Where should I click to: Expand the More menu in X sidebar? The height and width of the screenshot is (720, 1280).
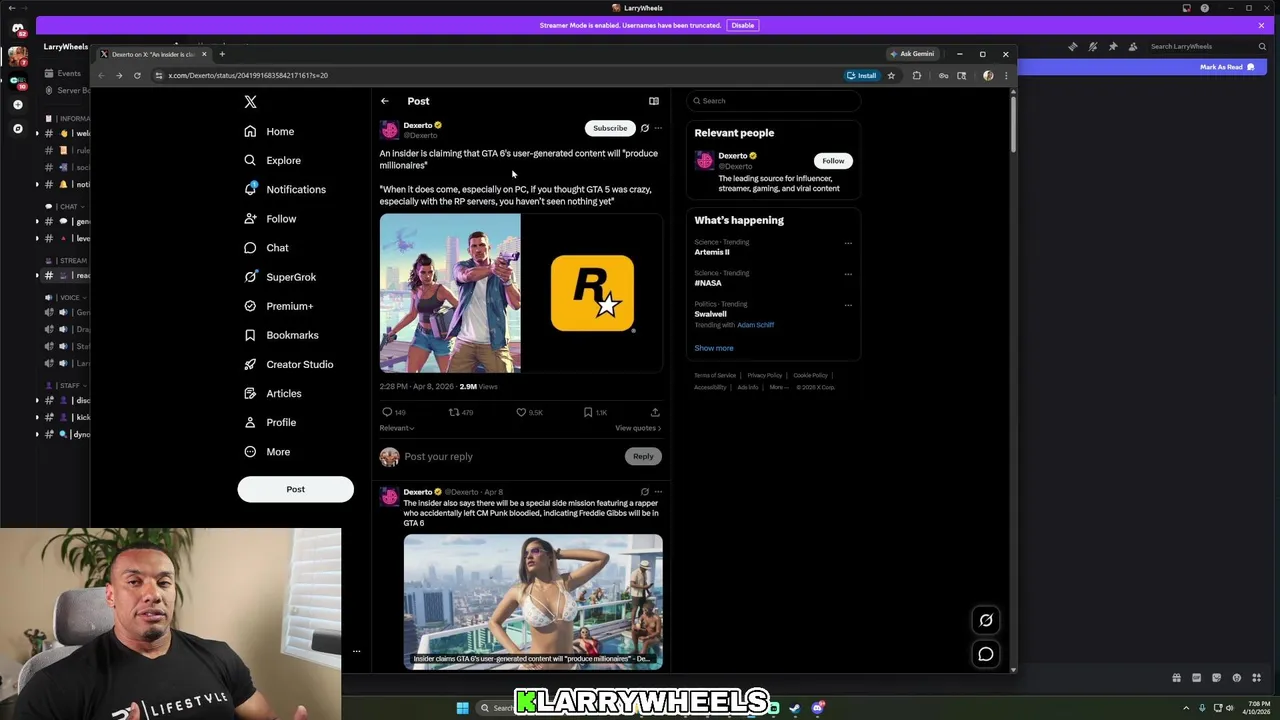coord(267,452)
